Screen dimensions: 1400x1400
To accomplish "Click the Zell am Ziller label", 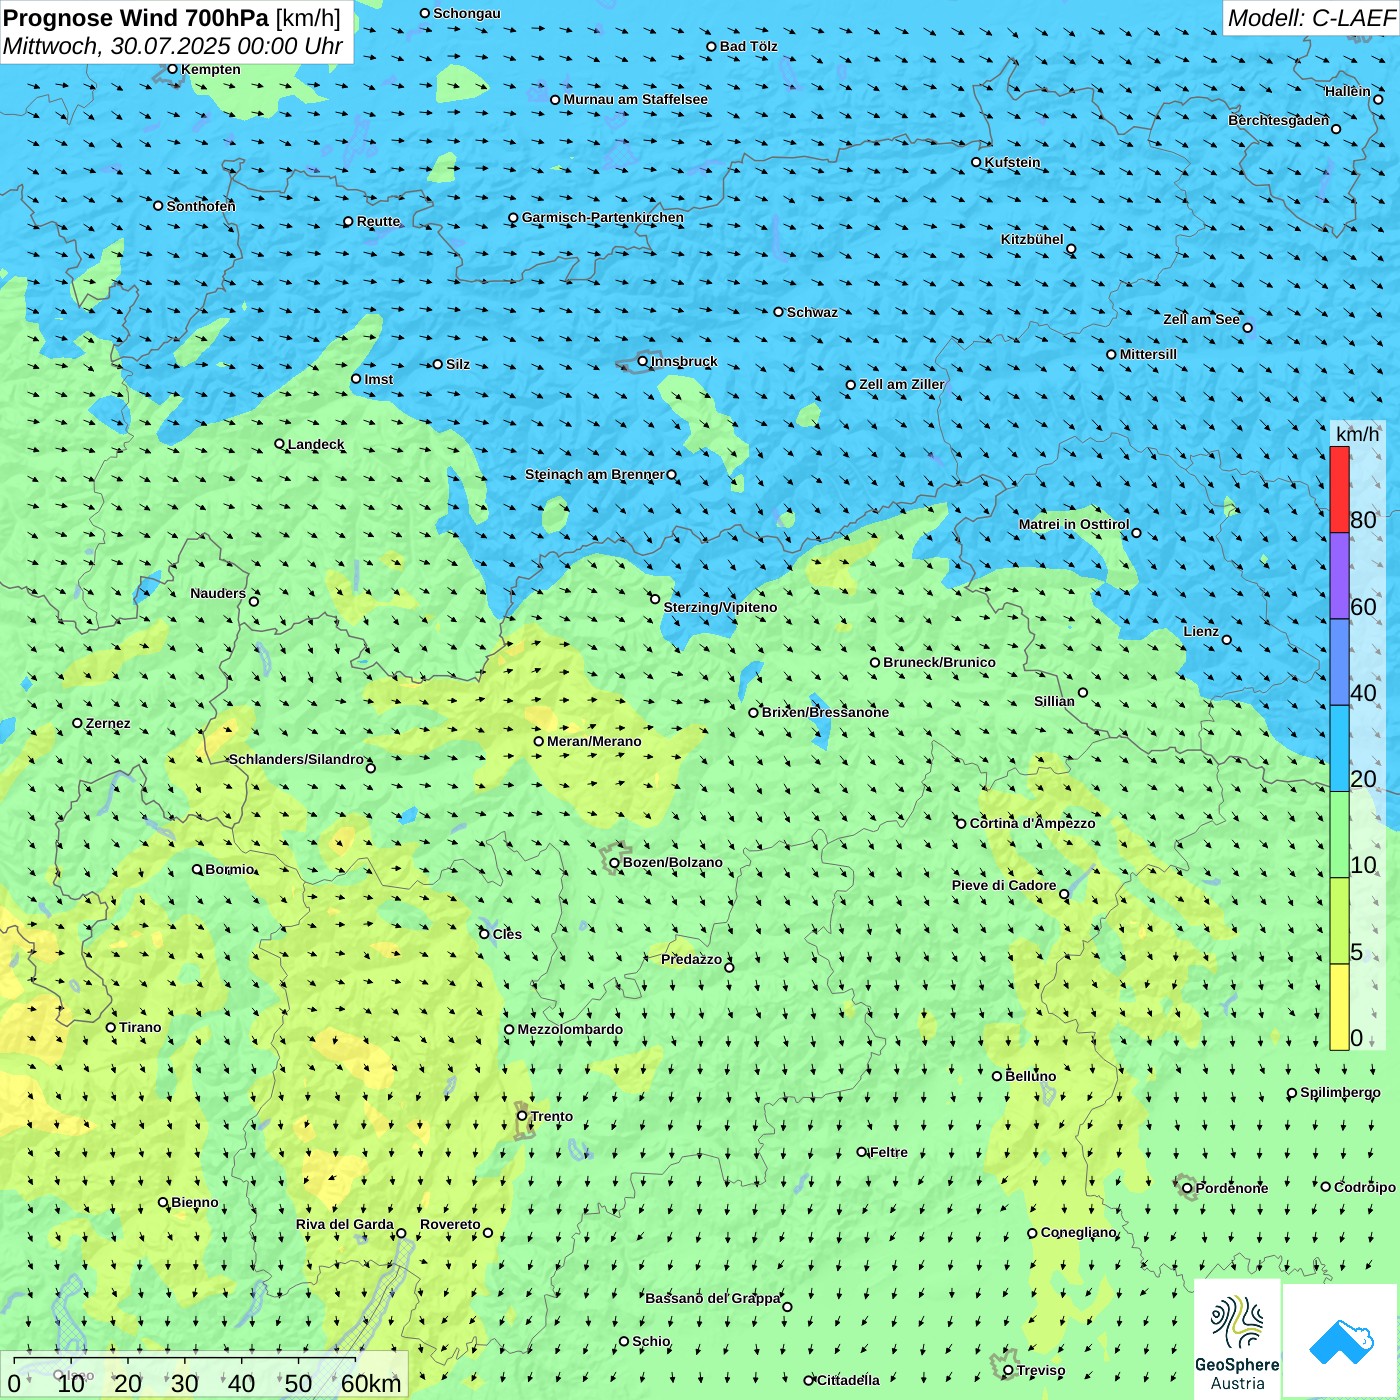I will click(x=901, y=384).
